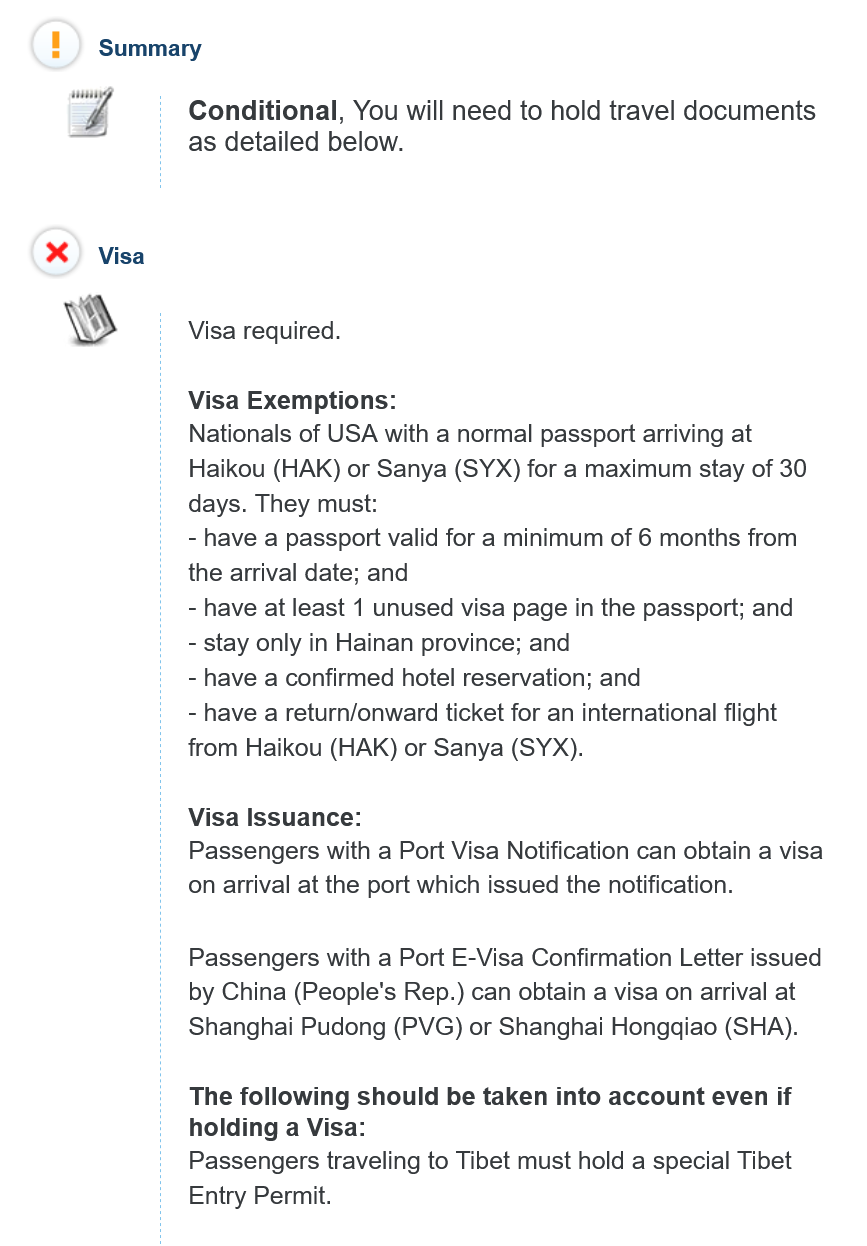Viewport: 867px width, 1246px height.
Task: Click the '1 unused visa page' requirement line
Action: [490, 607]
